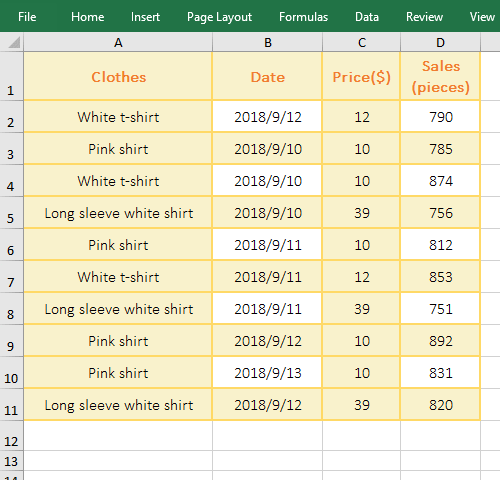The image size is (500, 480).
Task: Select row 4 header
Action: click(12, 181)
